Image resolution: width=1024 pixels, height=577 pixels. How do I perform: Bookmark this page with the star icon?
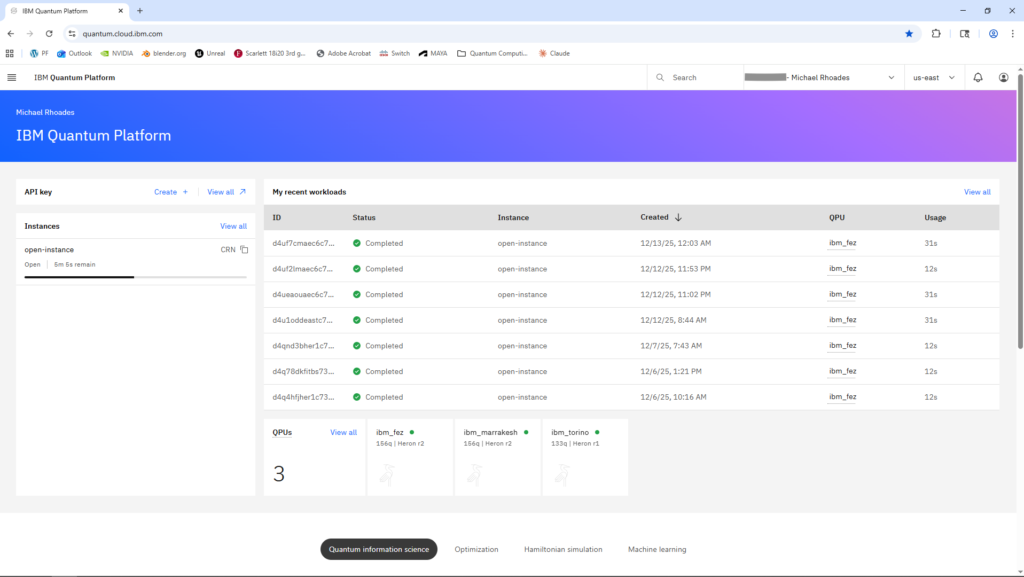coord(908,33)
